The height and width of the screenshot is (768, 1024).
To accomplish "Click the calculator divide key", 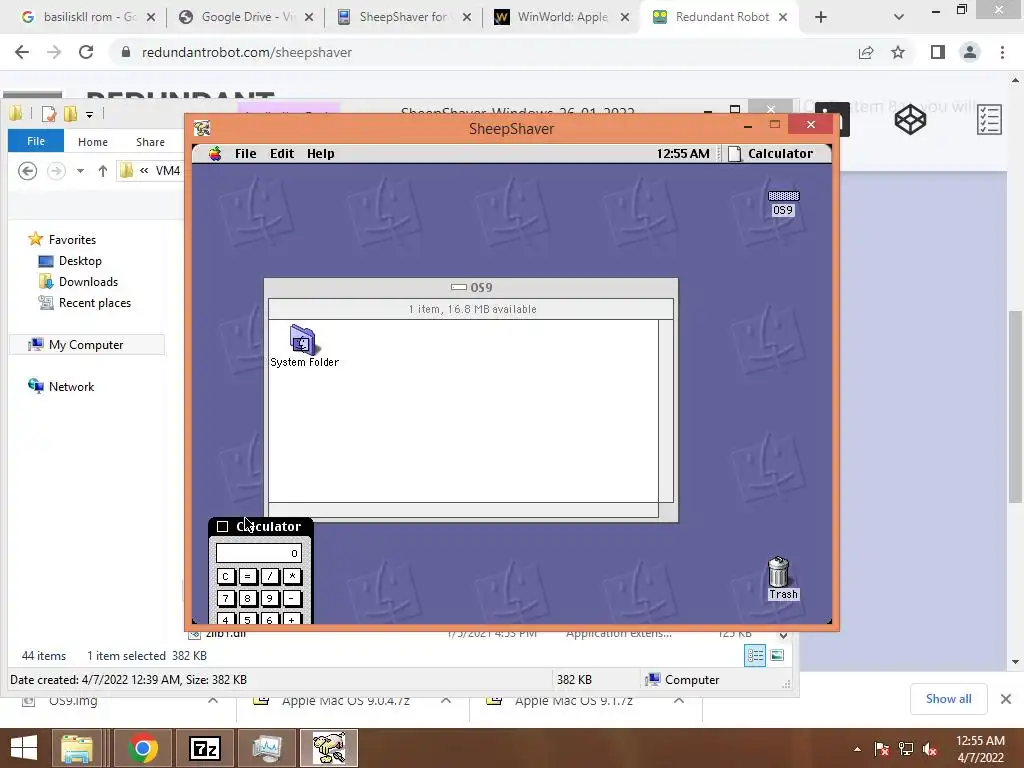I will [270, 577].
